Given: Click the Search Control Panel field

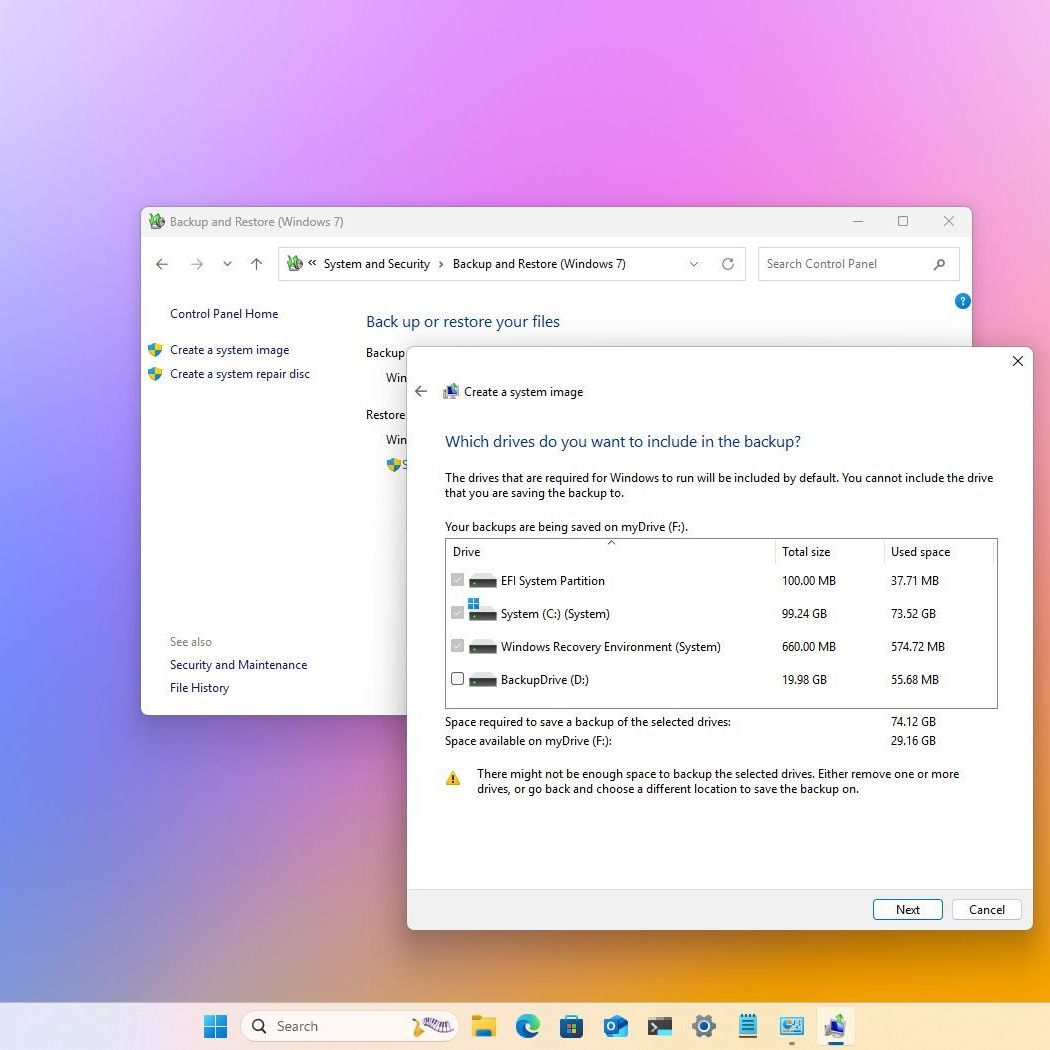Looking at the screenshot, I should click(x=858, y=264).
